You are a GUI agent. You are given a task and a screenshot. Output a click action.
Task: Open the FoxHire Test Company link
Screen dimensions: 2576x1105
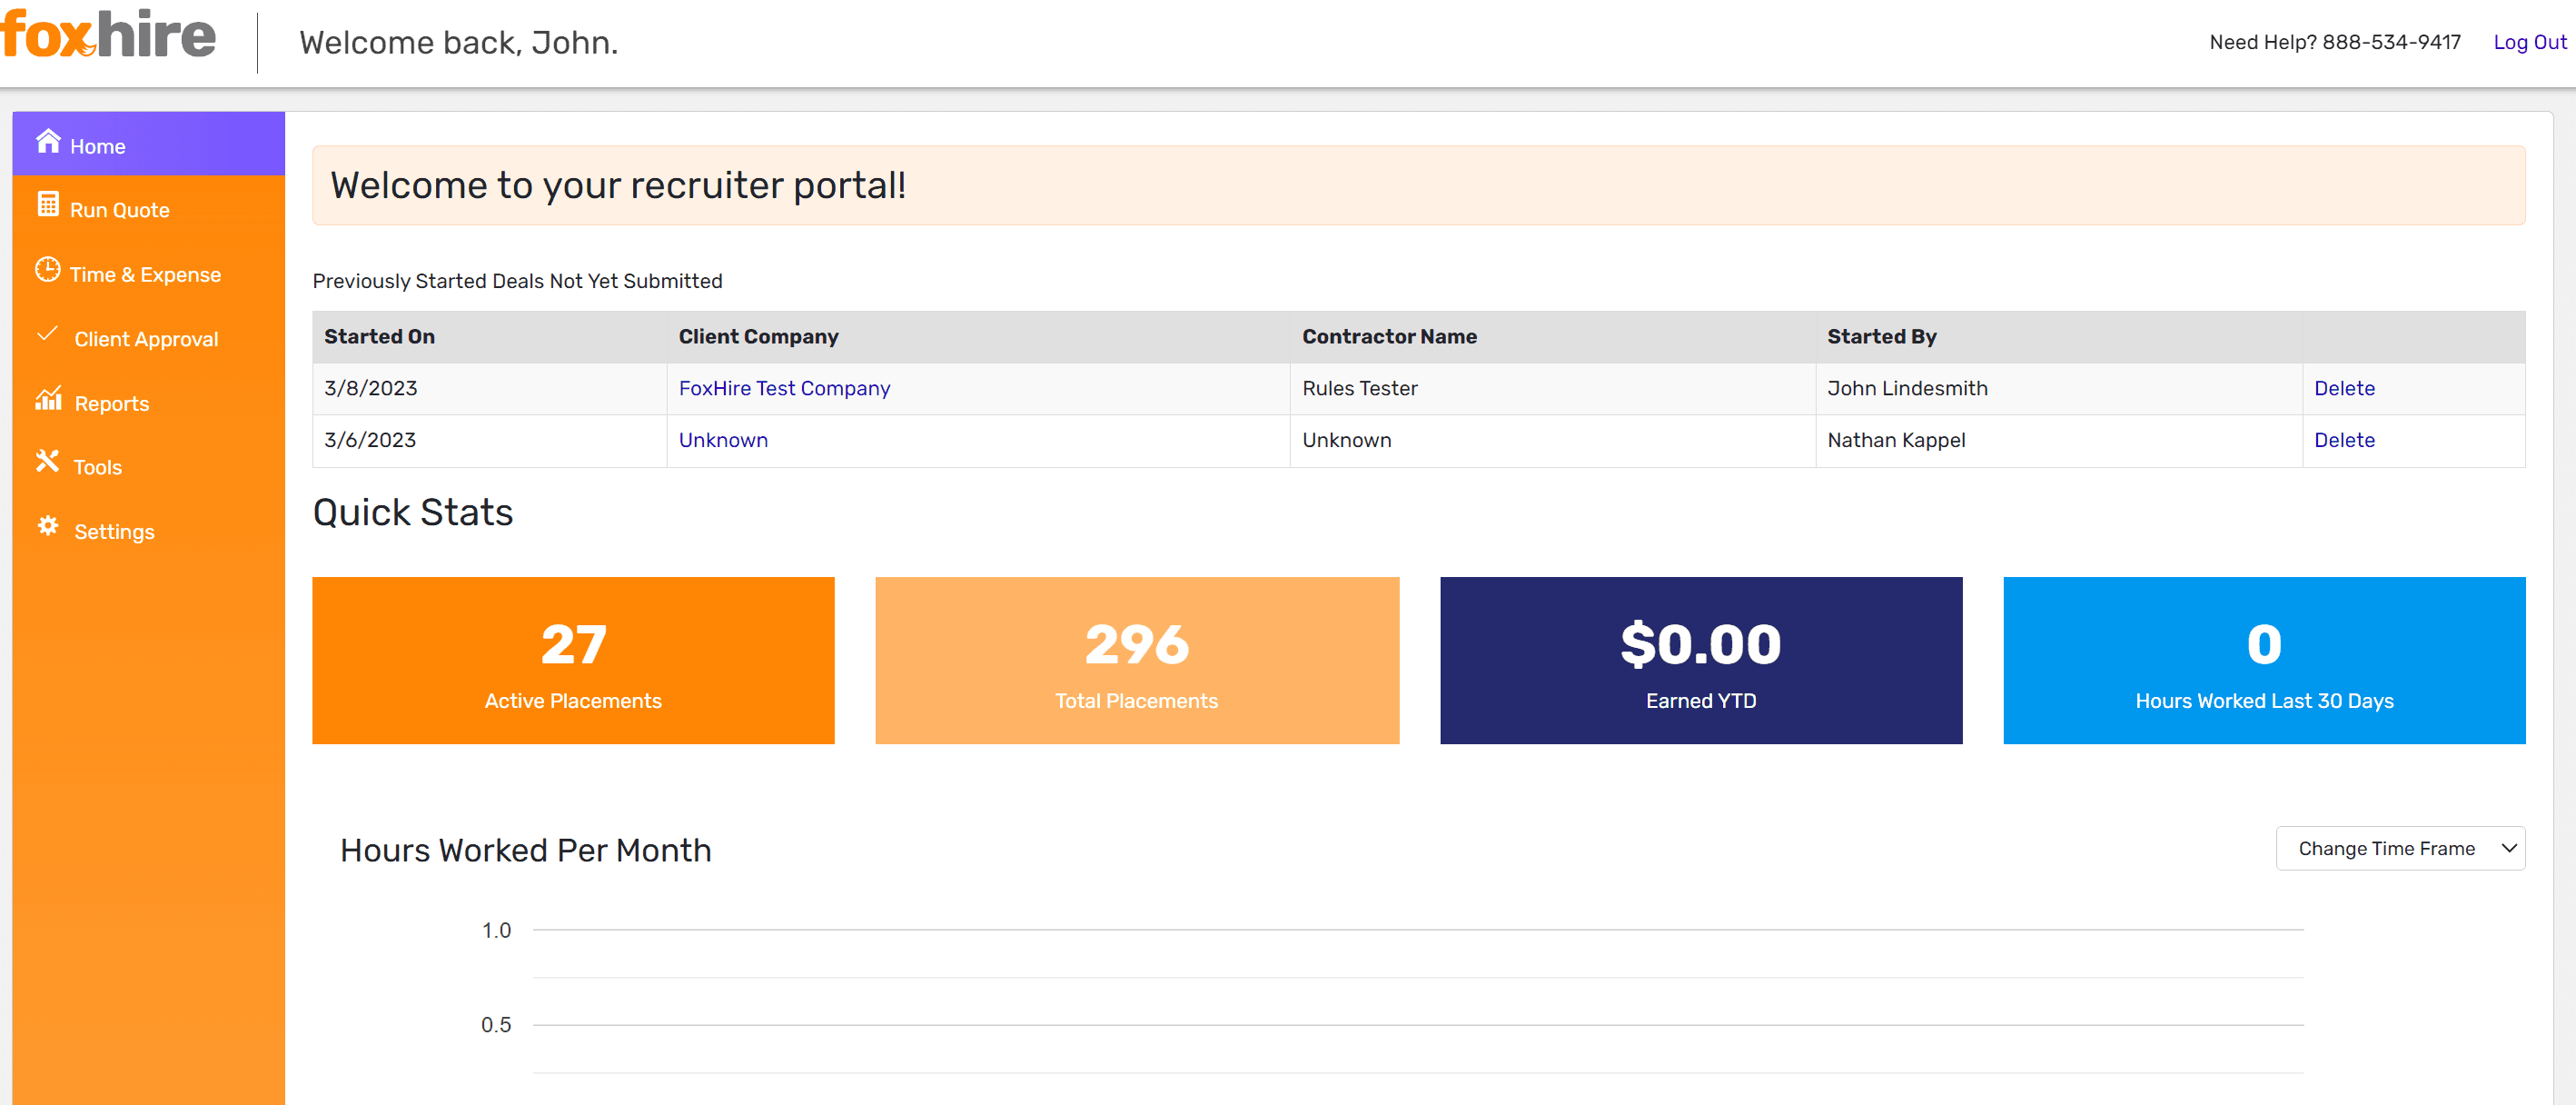784,389
